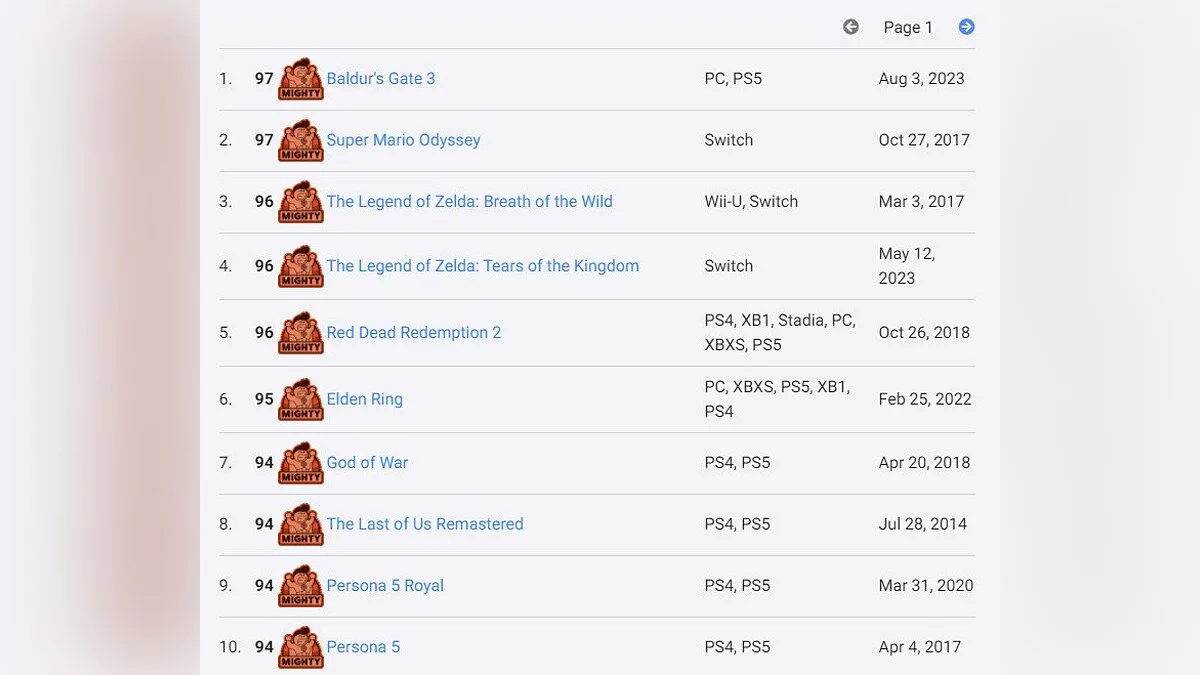Open Zelda: Tears of the Kingdom link
Image resolution: width=1200 pixels, height=675 pixels.
(482, 266)
